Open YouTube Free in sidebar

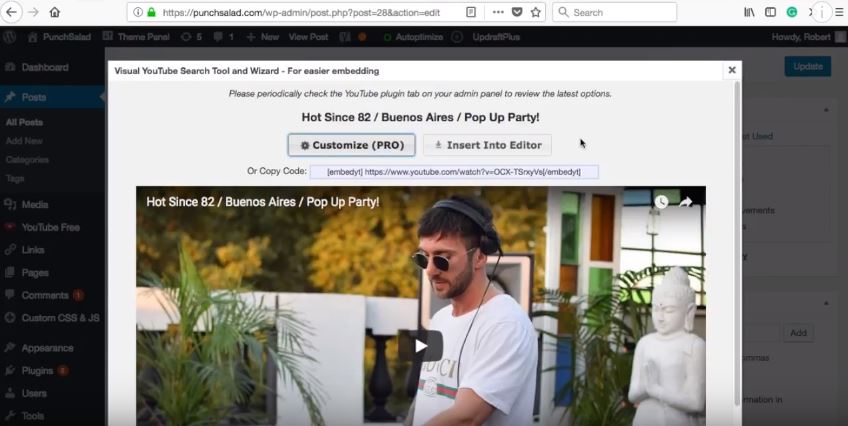[x=52, y=227]
